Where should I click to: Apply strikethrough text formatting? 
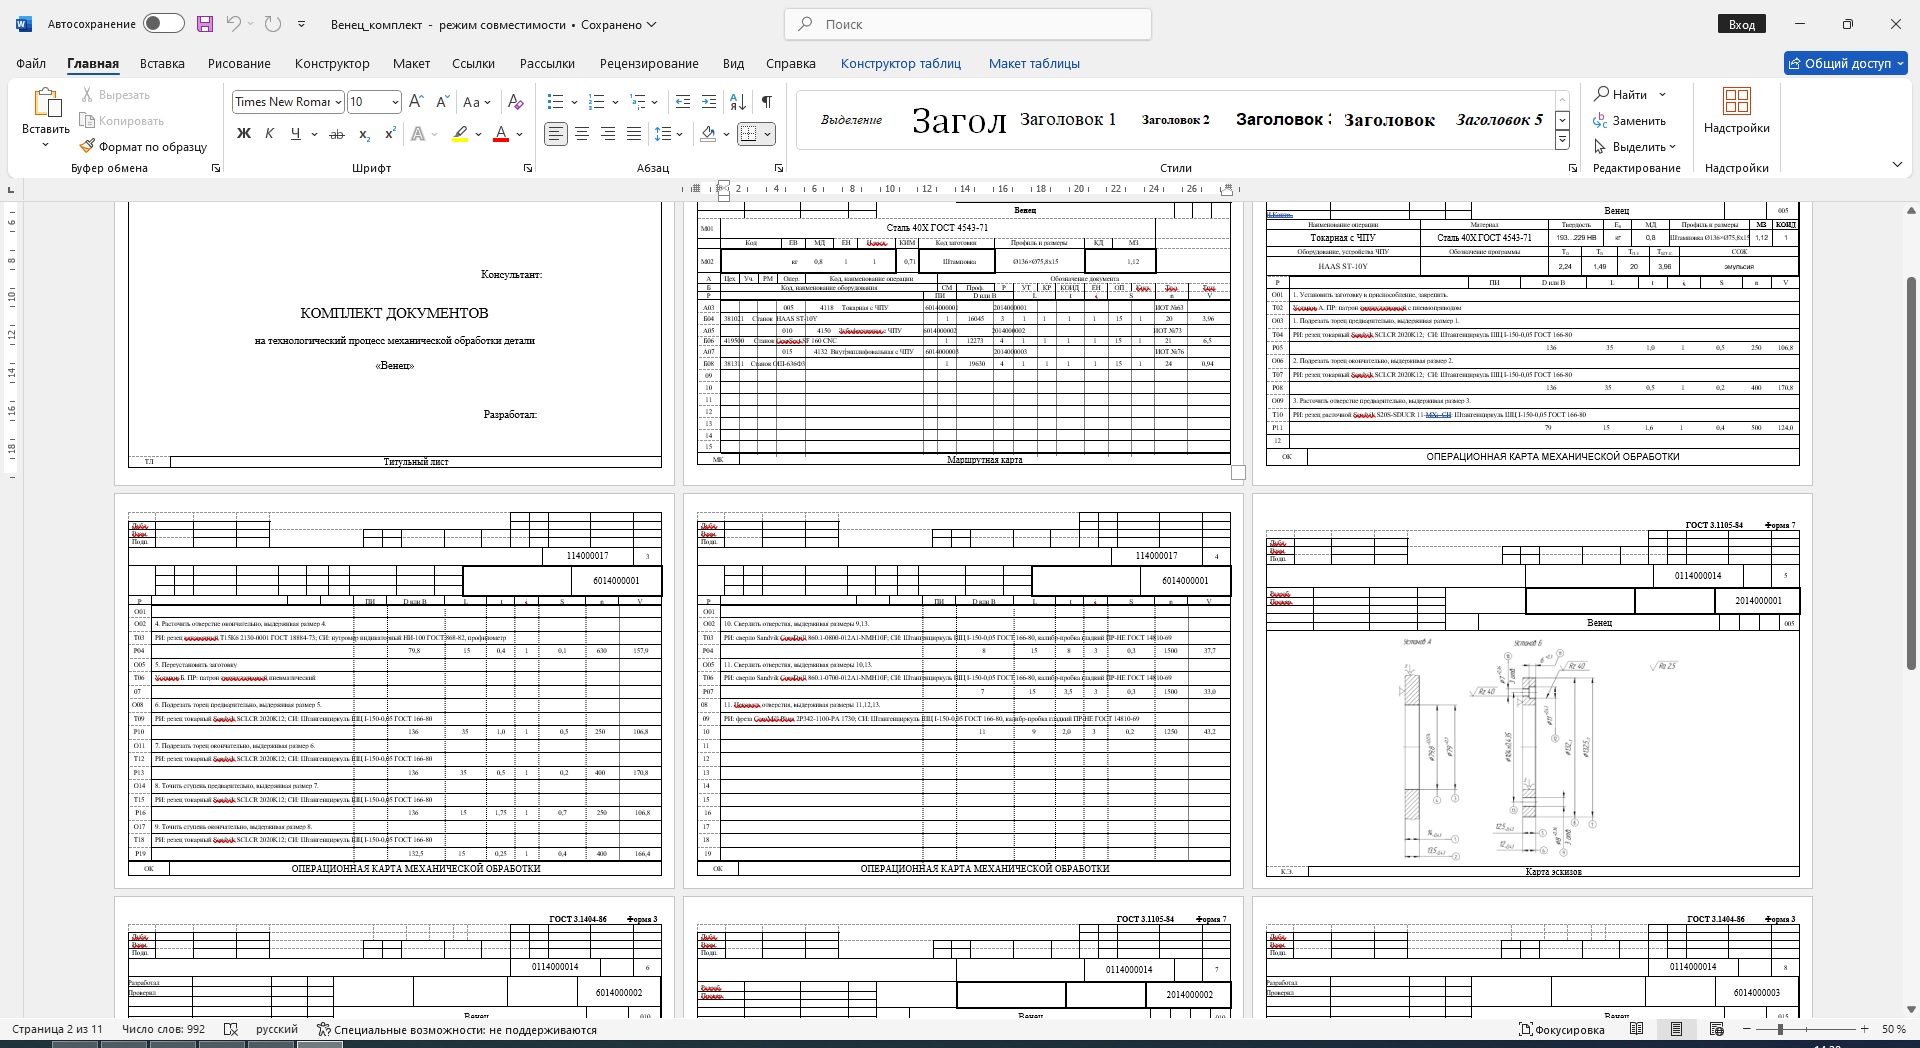coord(337,134)
